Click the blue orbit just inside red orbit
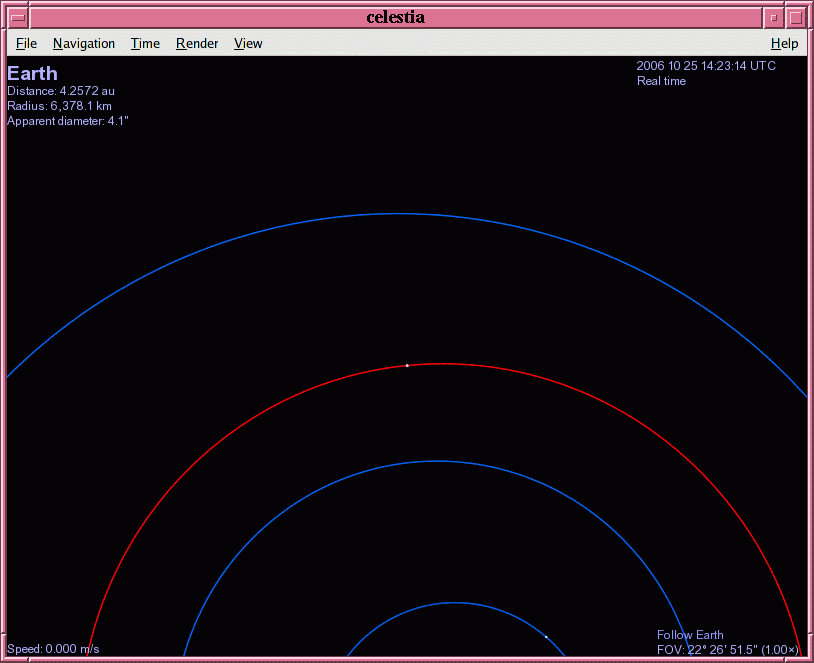The height and width of the screenshot is (663, 814). tap(436, 461)
